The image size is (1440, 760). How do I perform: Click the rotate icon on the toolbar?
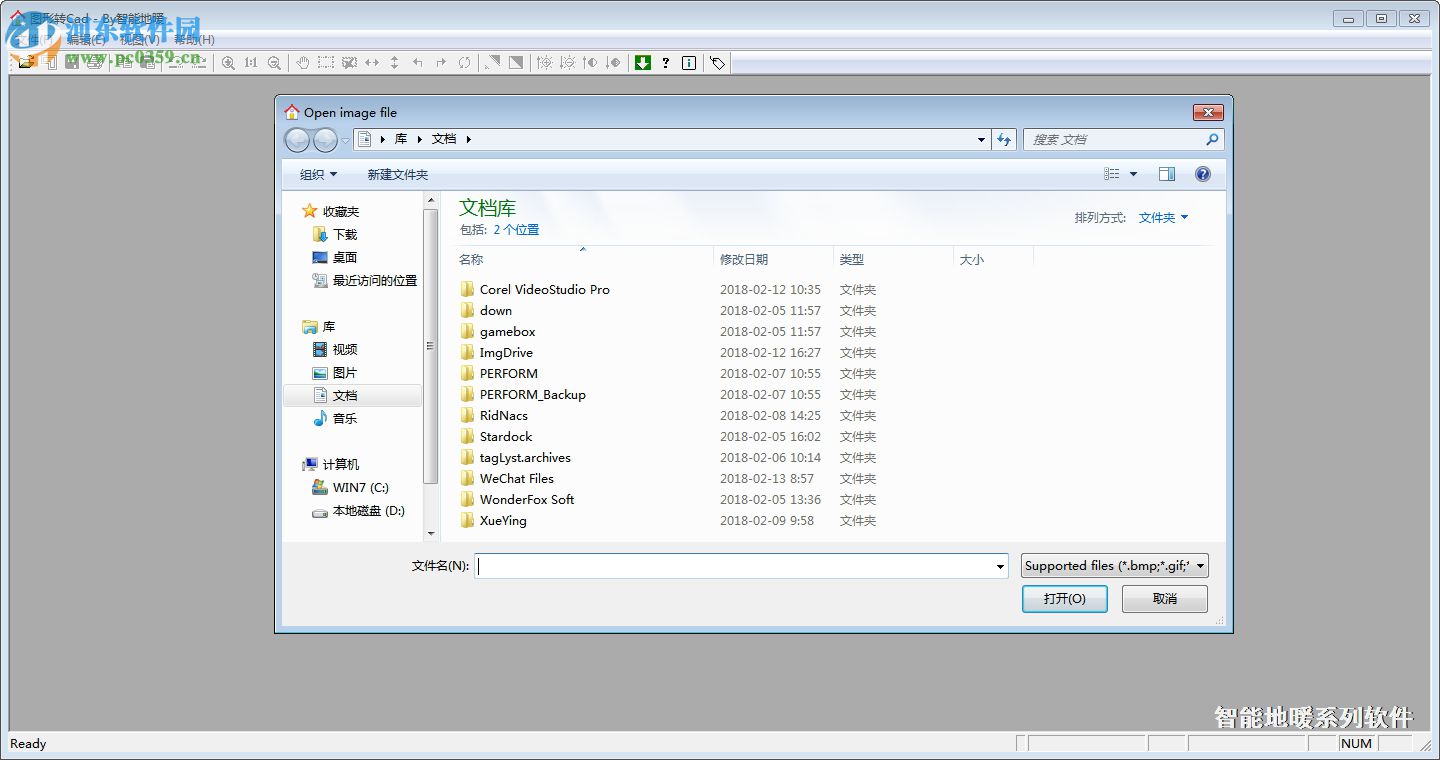click(462, 62)
